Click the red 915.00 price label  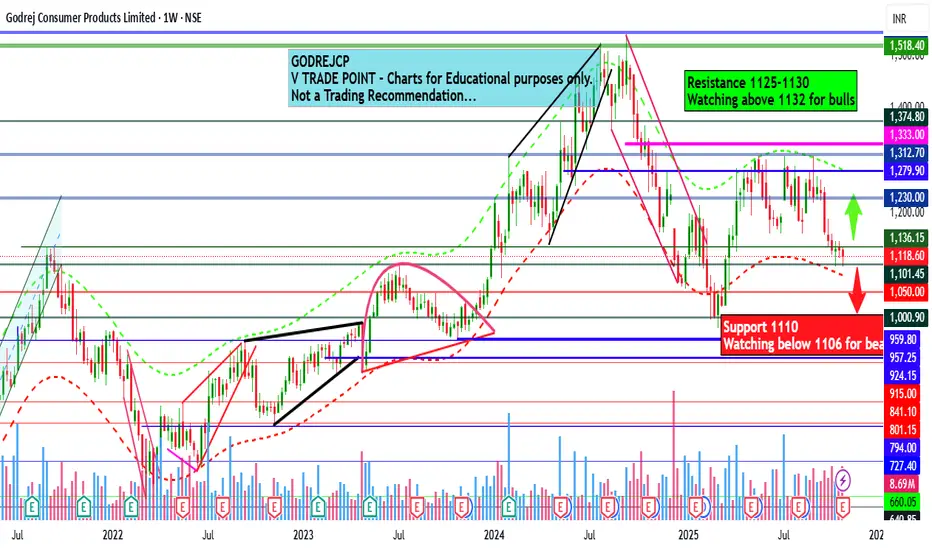pos(903,394)
